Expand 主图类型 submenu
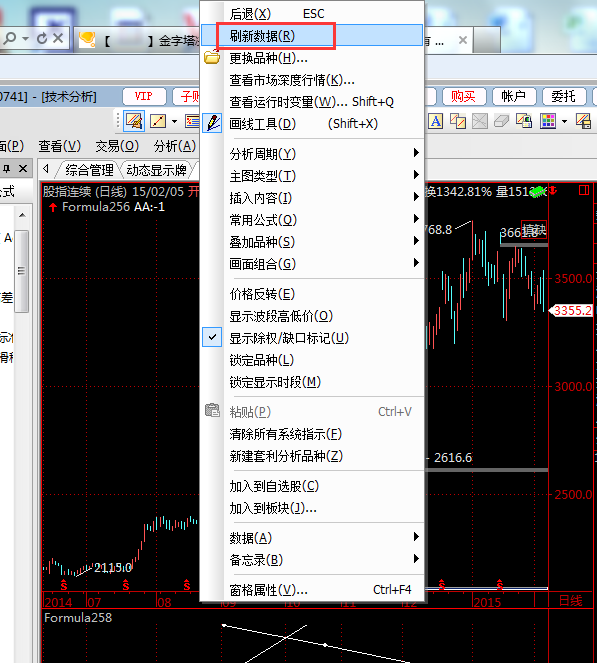 pos(312,175)
